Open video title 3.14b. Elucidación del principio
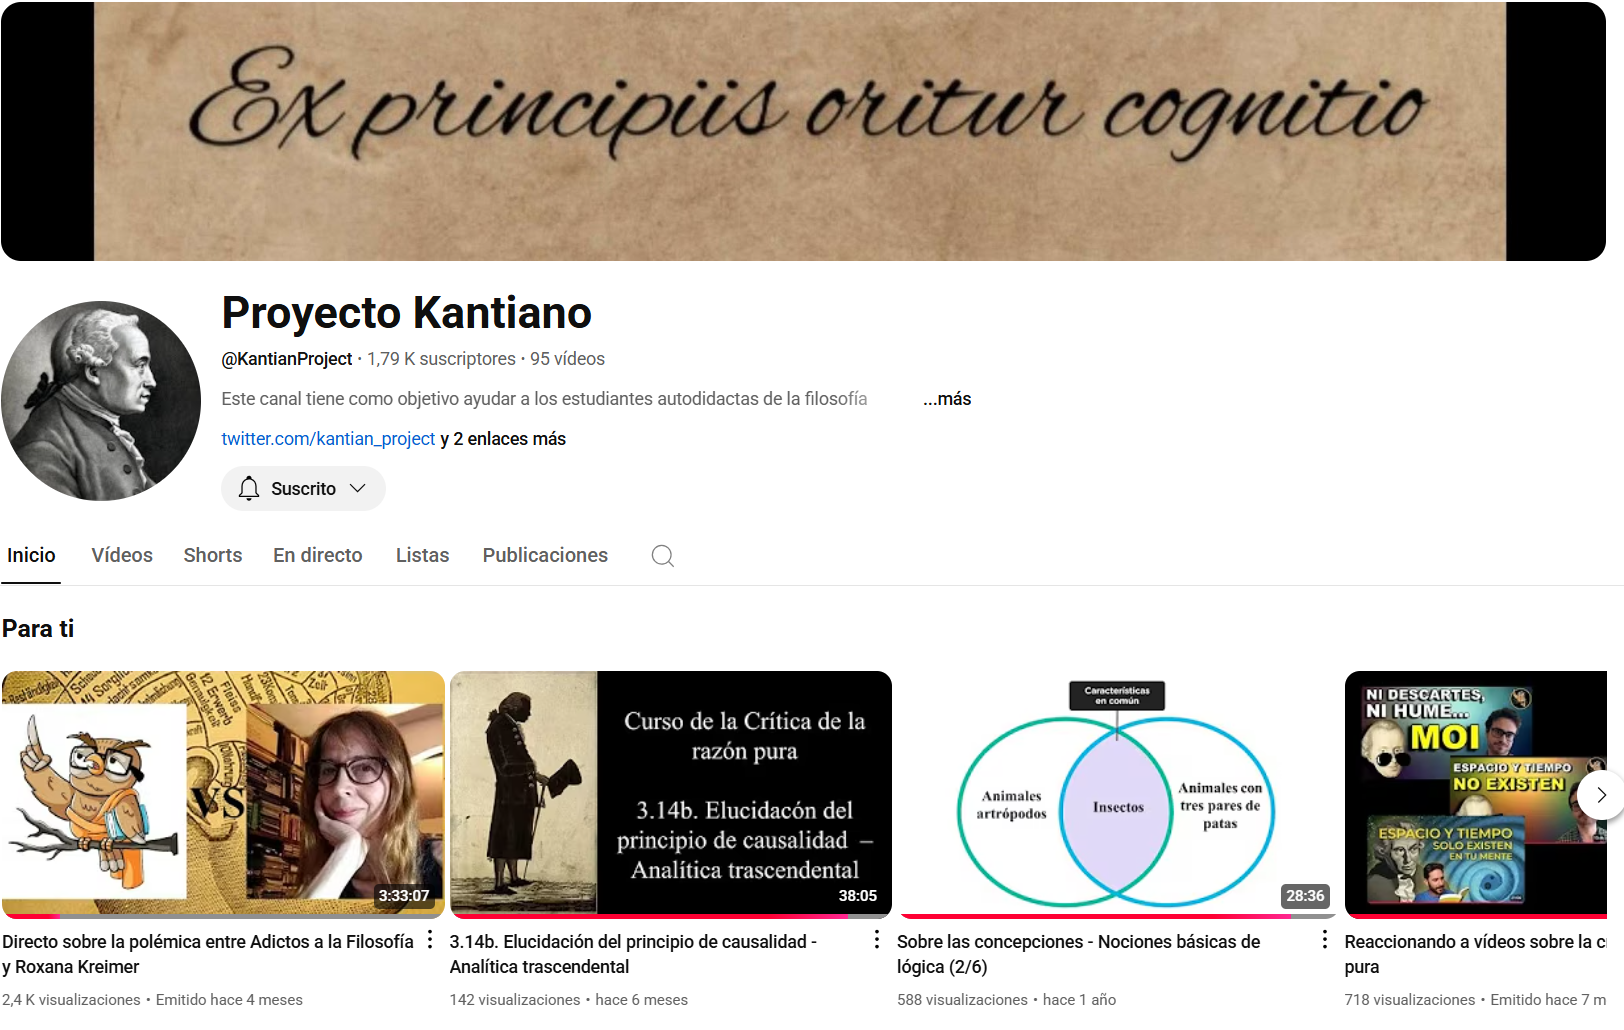This screenshot has width=1624, height=1030. (632, 953)
